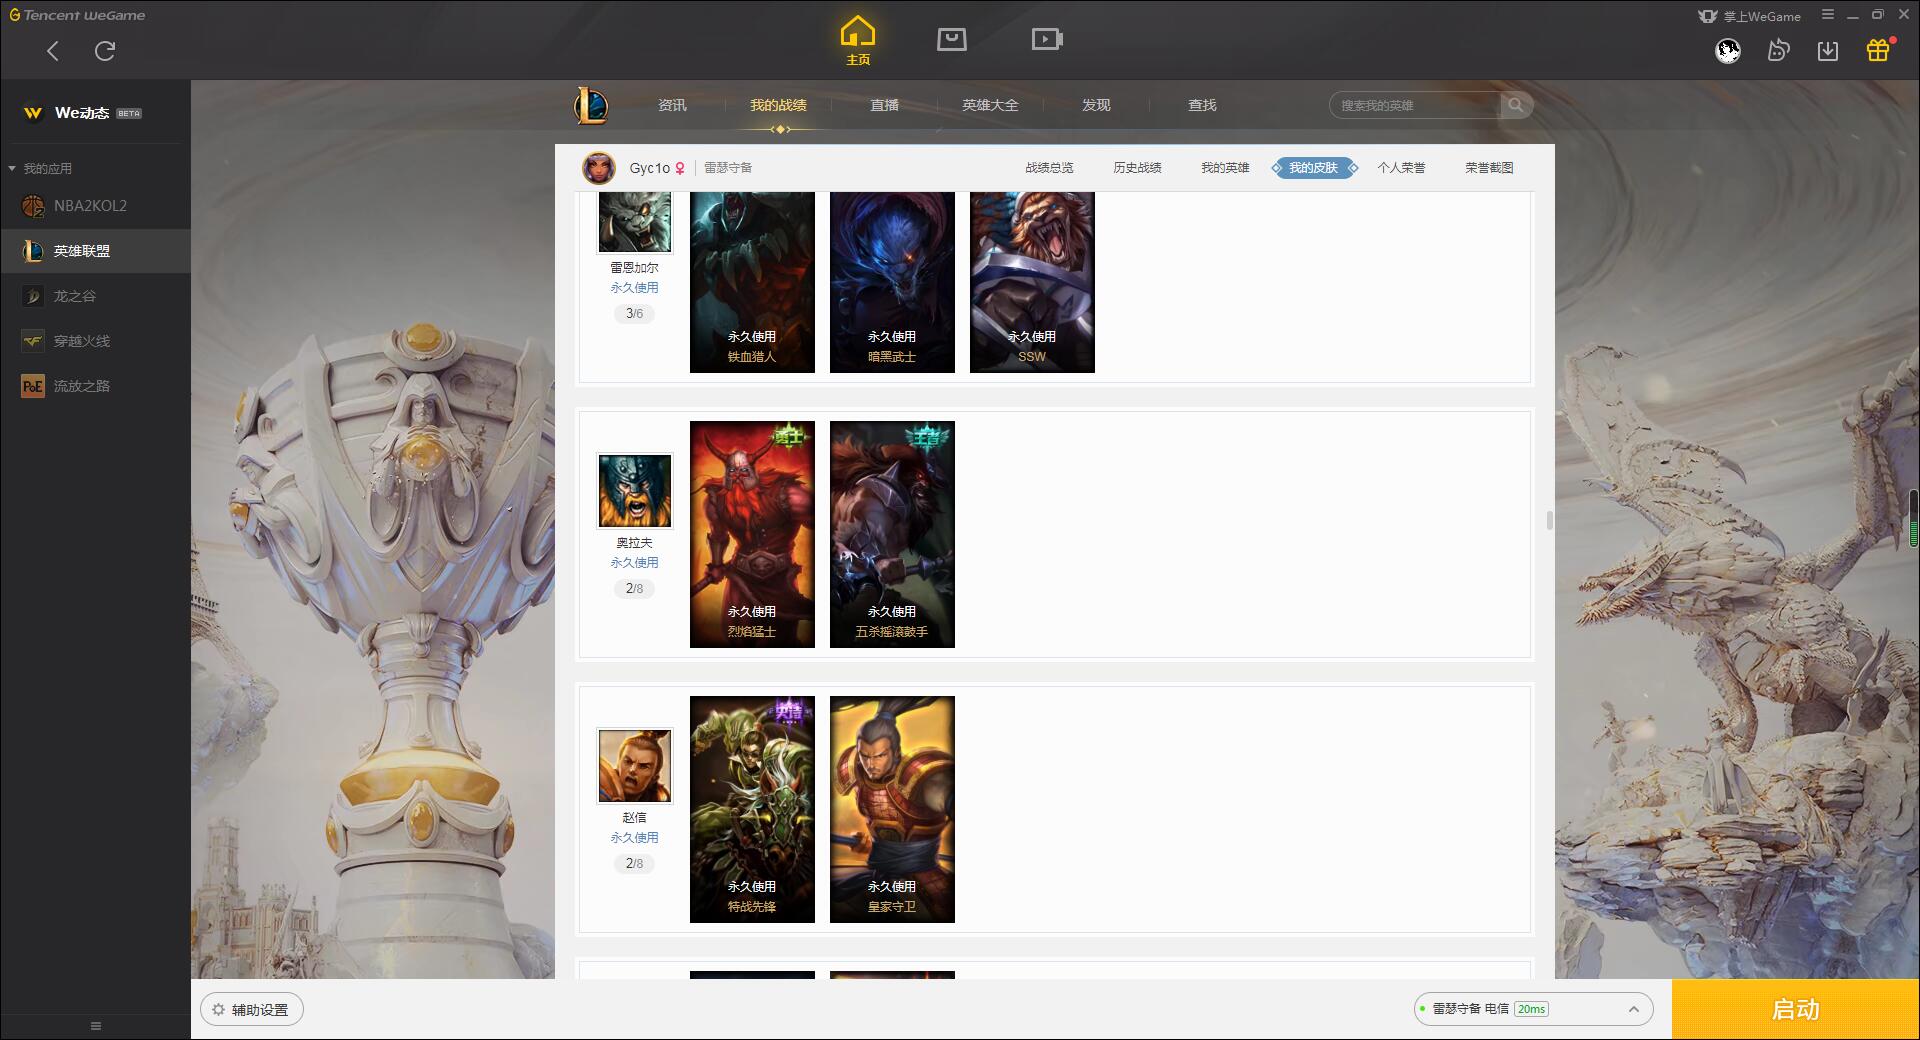Click the 特战先锋 skin card
The height and width of the screenshot is (1040, 1920).
(x=752, y=809)
